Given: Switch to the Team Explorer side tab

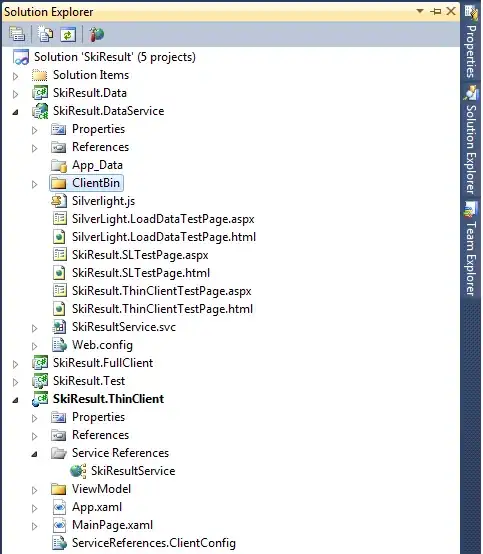Looking at the screenshot, I should point(471,249).
